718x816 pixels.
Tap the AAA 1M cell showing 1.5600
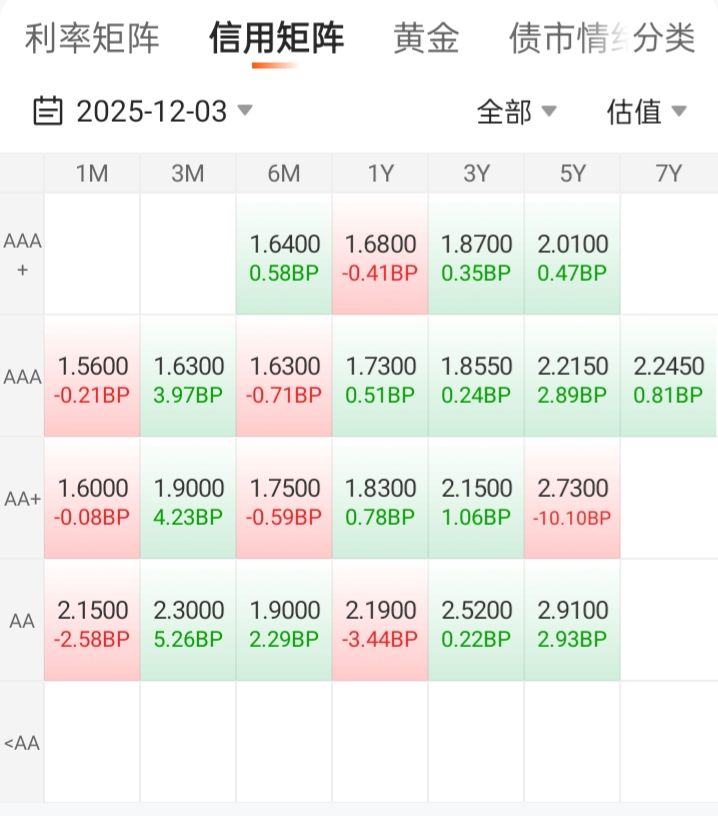pos(92,378)
